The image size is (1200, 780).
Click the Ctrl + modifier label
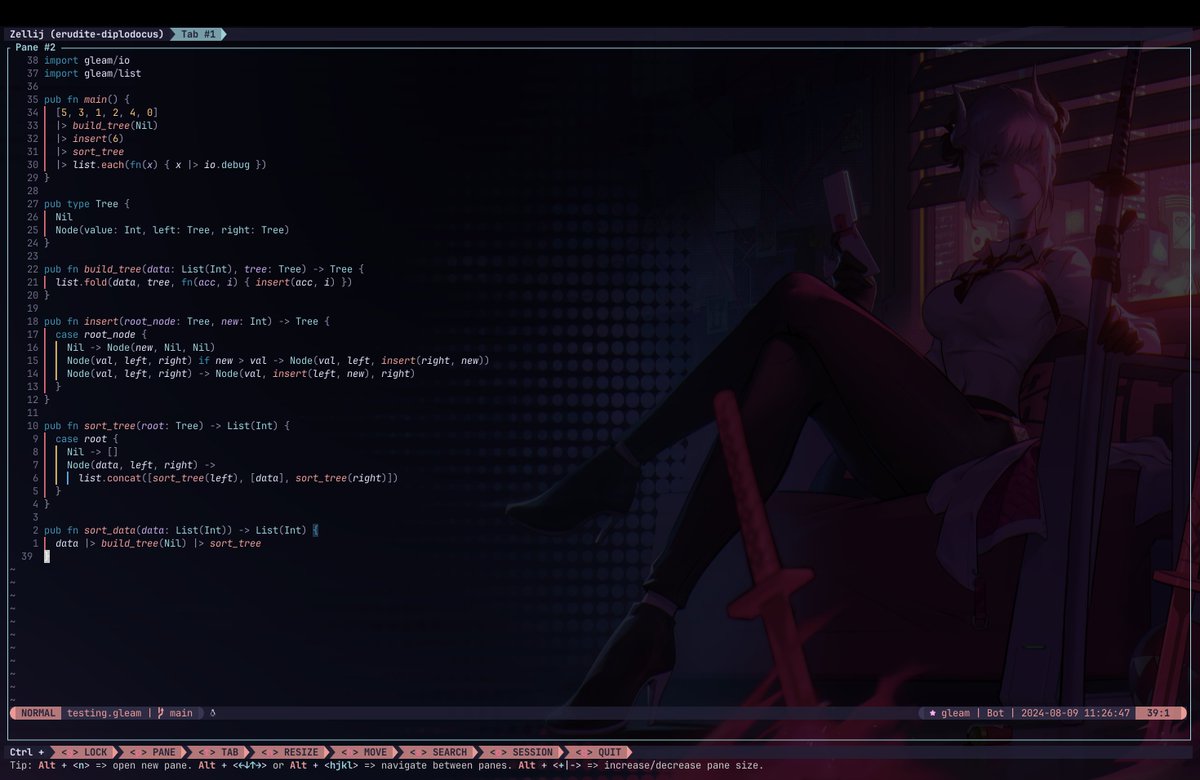pyautogui.click(x=27, y=752)
